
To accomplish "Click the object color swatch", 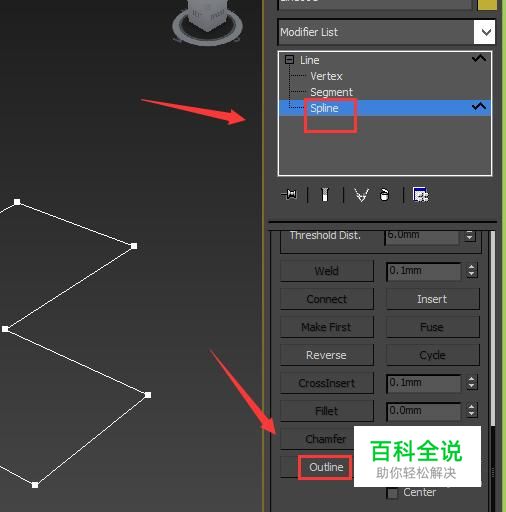I will tap(487, 5).
